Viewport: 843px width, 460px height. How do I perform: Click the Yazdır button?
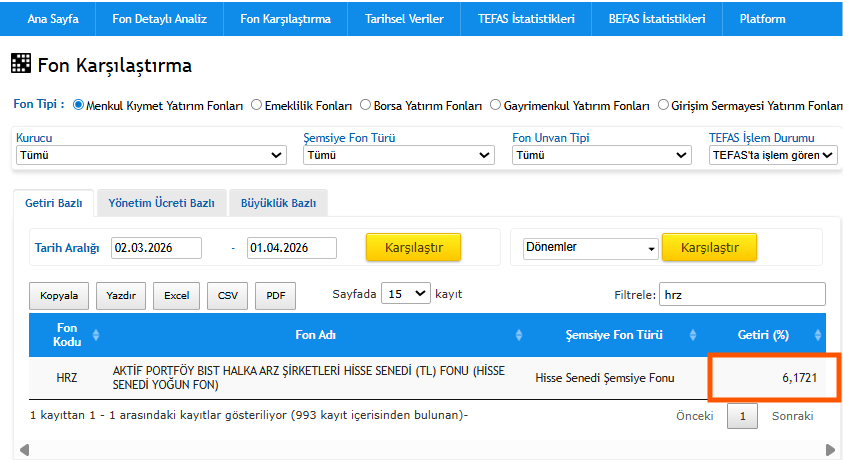pos(121,296)
